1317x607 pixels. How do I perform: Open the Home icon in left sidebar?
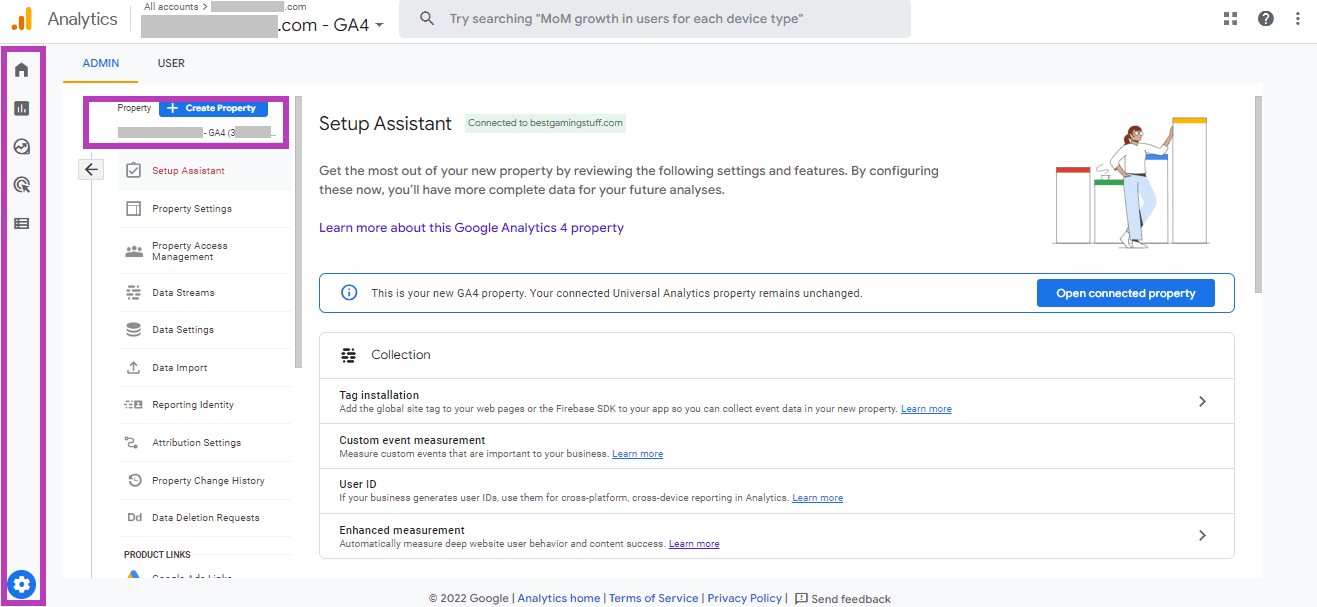coord(22,70)
